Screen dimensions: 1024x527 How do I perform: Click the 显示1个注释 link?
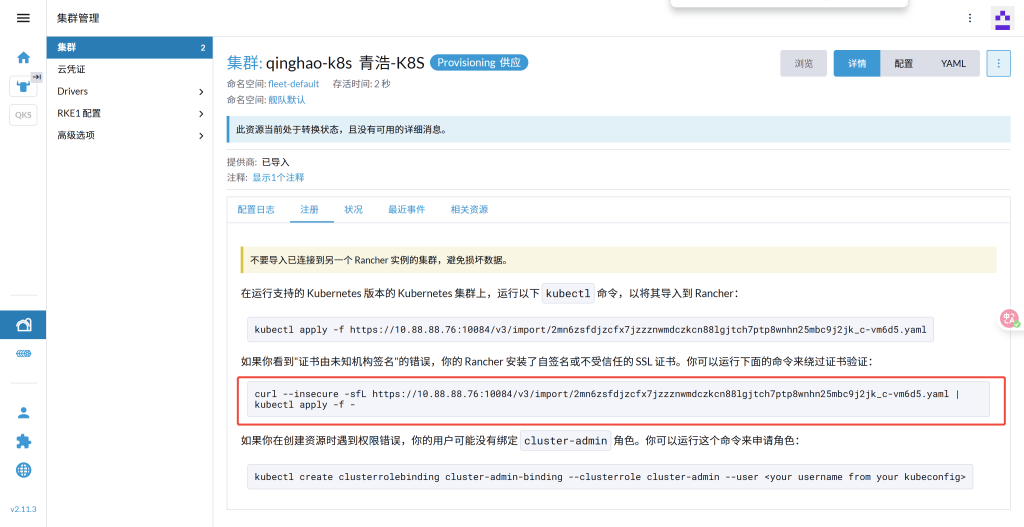pyautogui.click(x=279, y=177)
